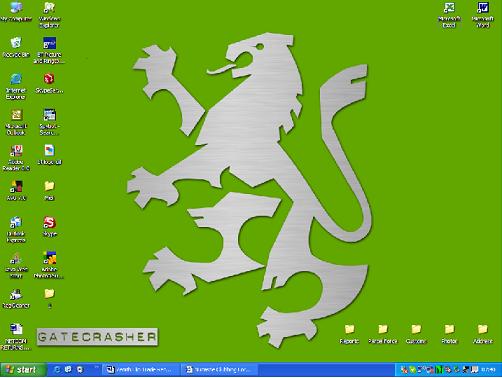Open the Parcel Force folder
Image resolution: width=502 pixels, height=378 pixels.
[x=383, y=334]
